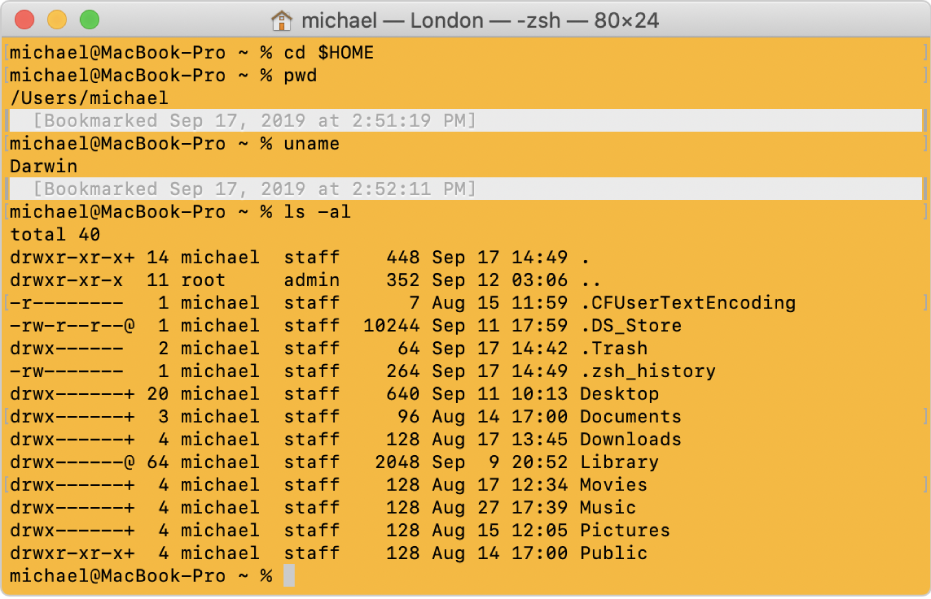
Task: Click the yellow minimize window button
Action: point(57,20)
